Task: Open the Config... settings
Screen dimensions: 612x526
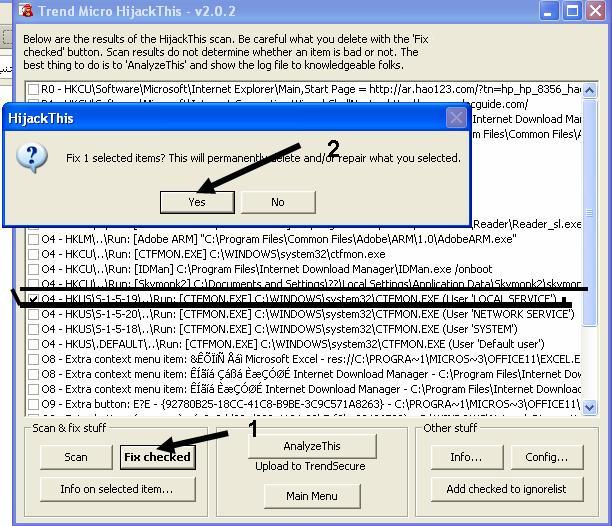Action: pyautogui.click(x=546, y=457)
